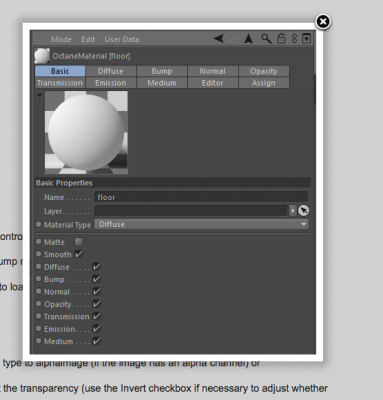Toggle the Emission channel checkbox
The width and height of the screenshot is (383, 400).
coord(96,328)
